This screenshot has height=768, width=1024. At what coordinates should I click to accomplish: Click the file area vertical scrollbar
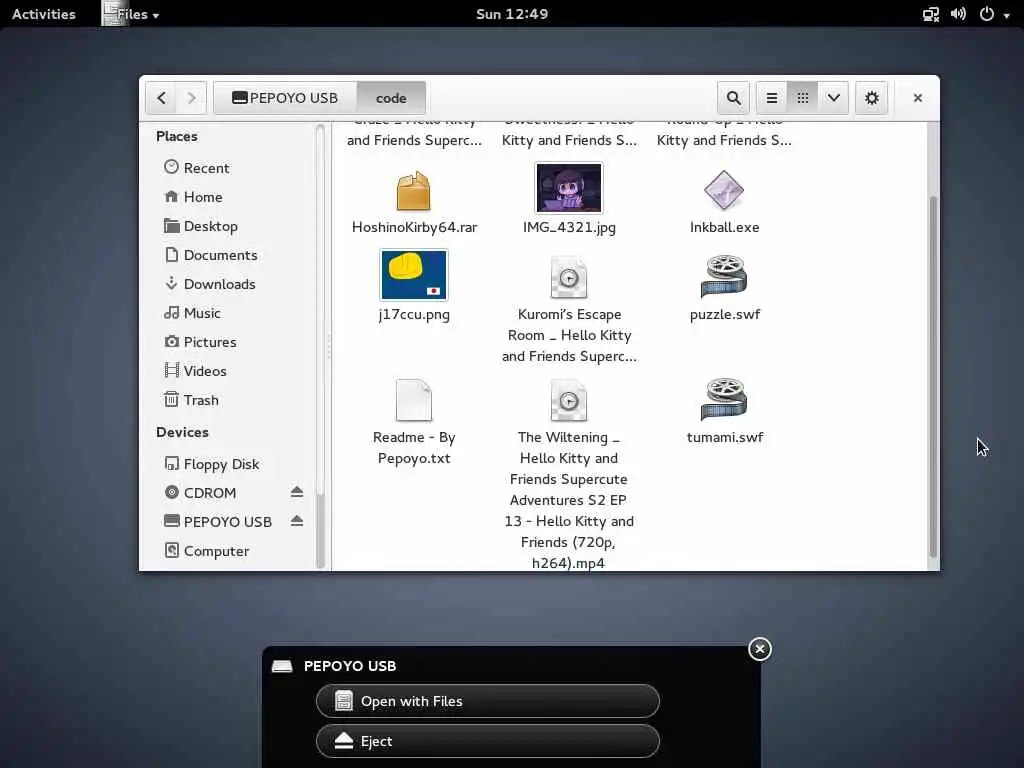933,376
